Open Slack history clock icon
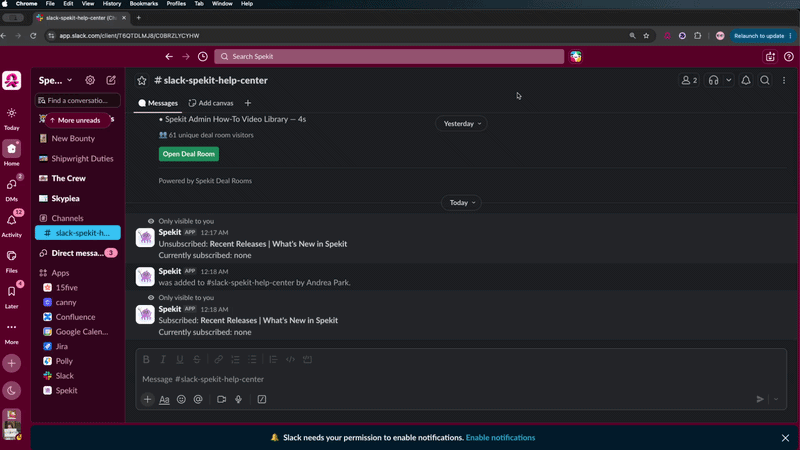The image size is (800, 450). (203, 57)
